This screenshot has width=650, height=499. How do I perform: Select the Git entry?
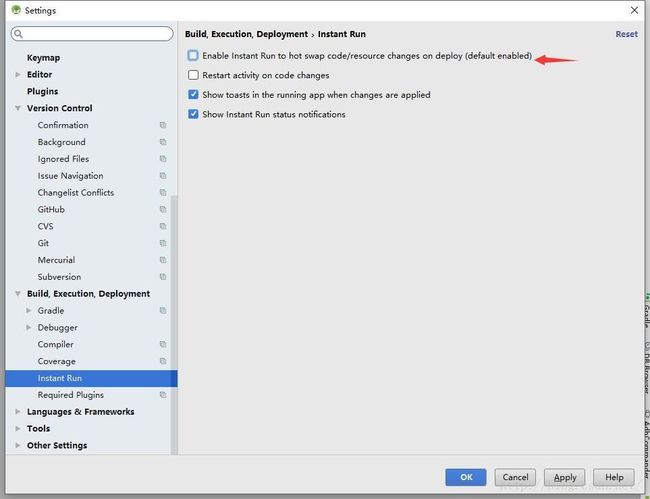(x=43, y=243)
